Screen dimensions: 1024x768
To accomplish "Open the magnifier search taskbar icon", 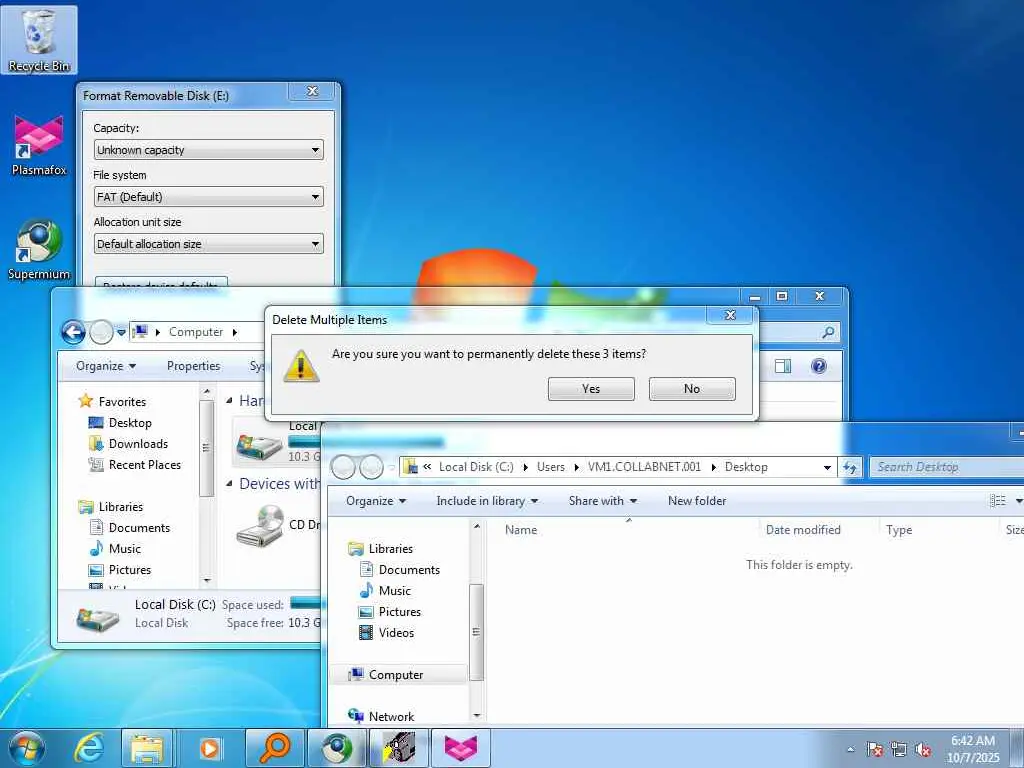I will (x=275, y=748).
